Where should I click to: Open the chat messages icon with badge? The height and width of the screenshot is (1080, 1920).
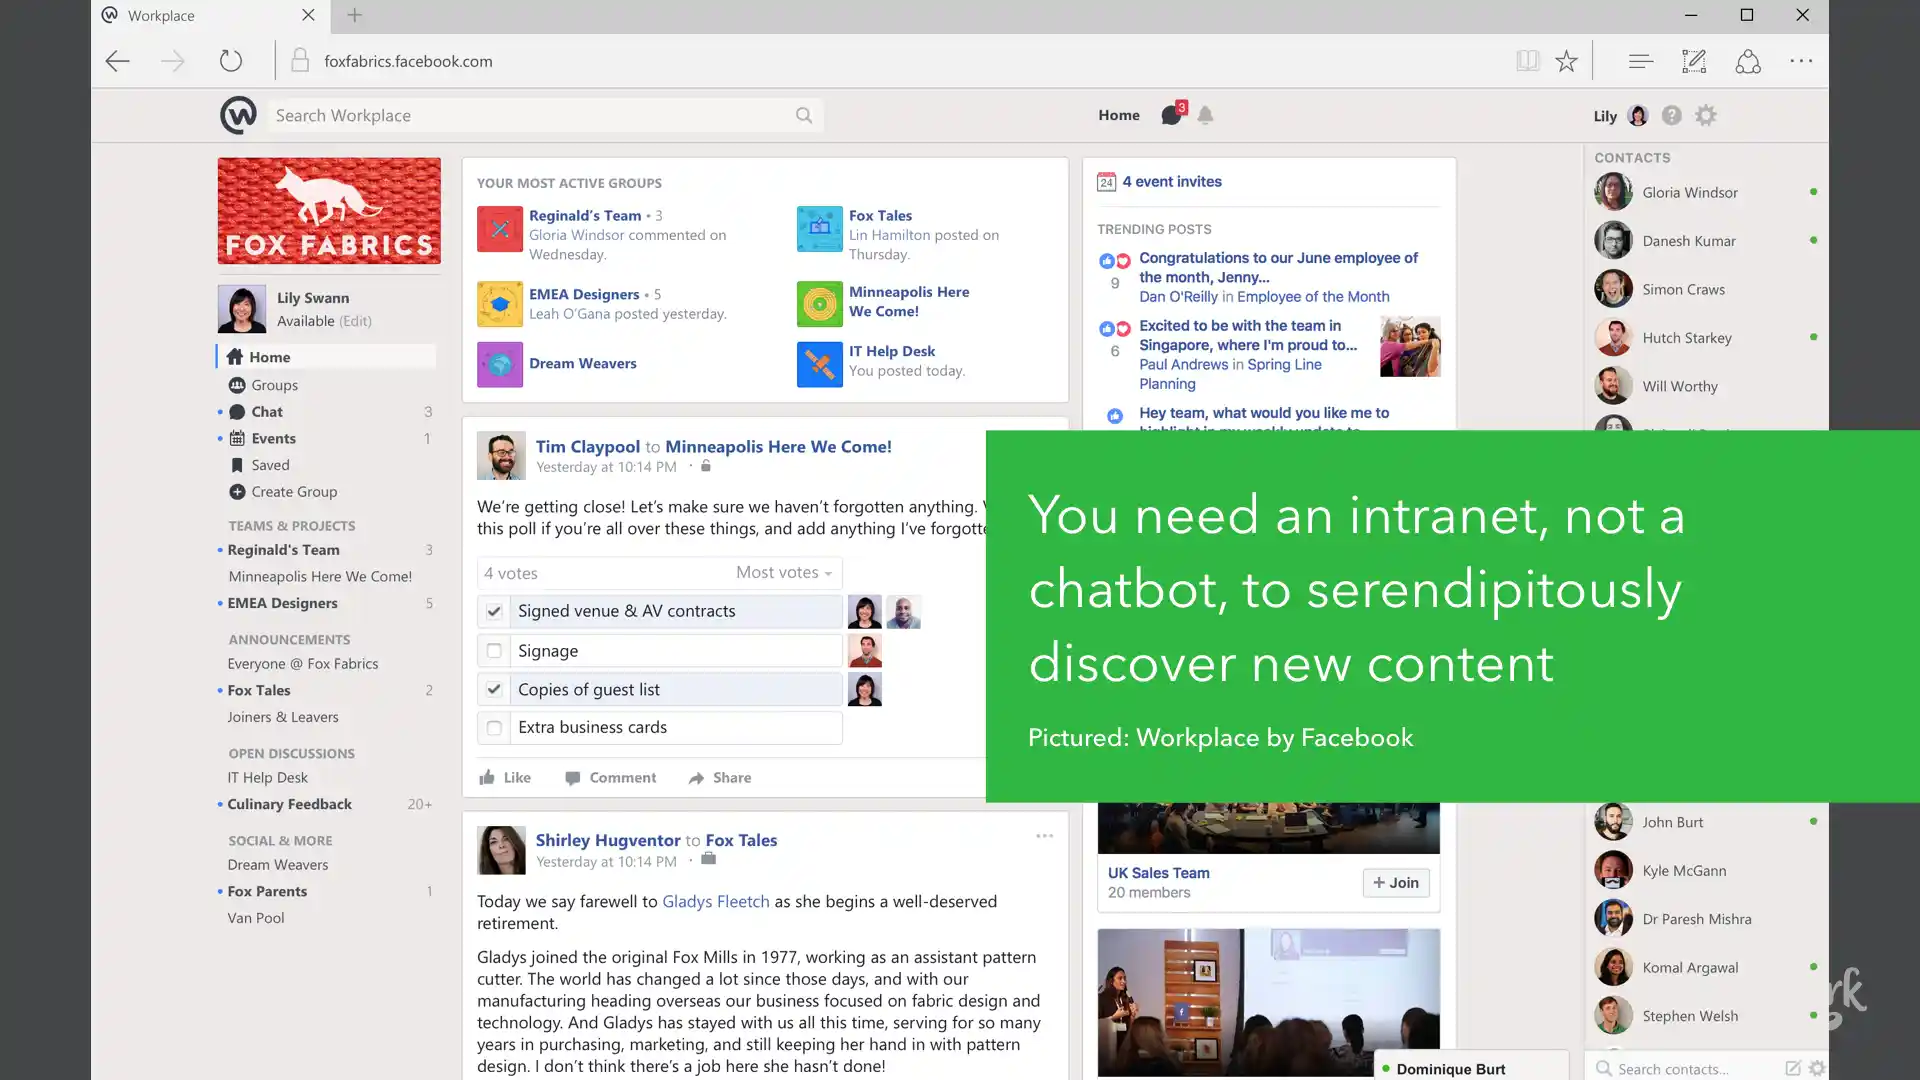(x=1171, y=115)
